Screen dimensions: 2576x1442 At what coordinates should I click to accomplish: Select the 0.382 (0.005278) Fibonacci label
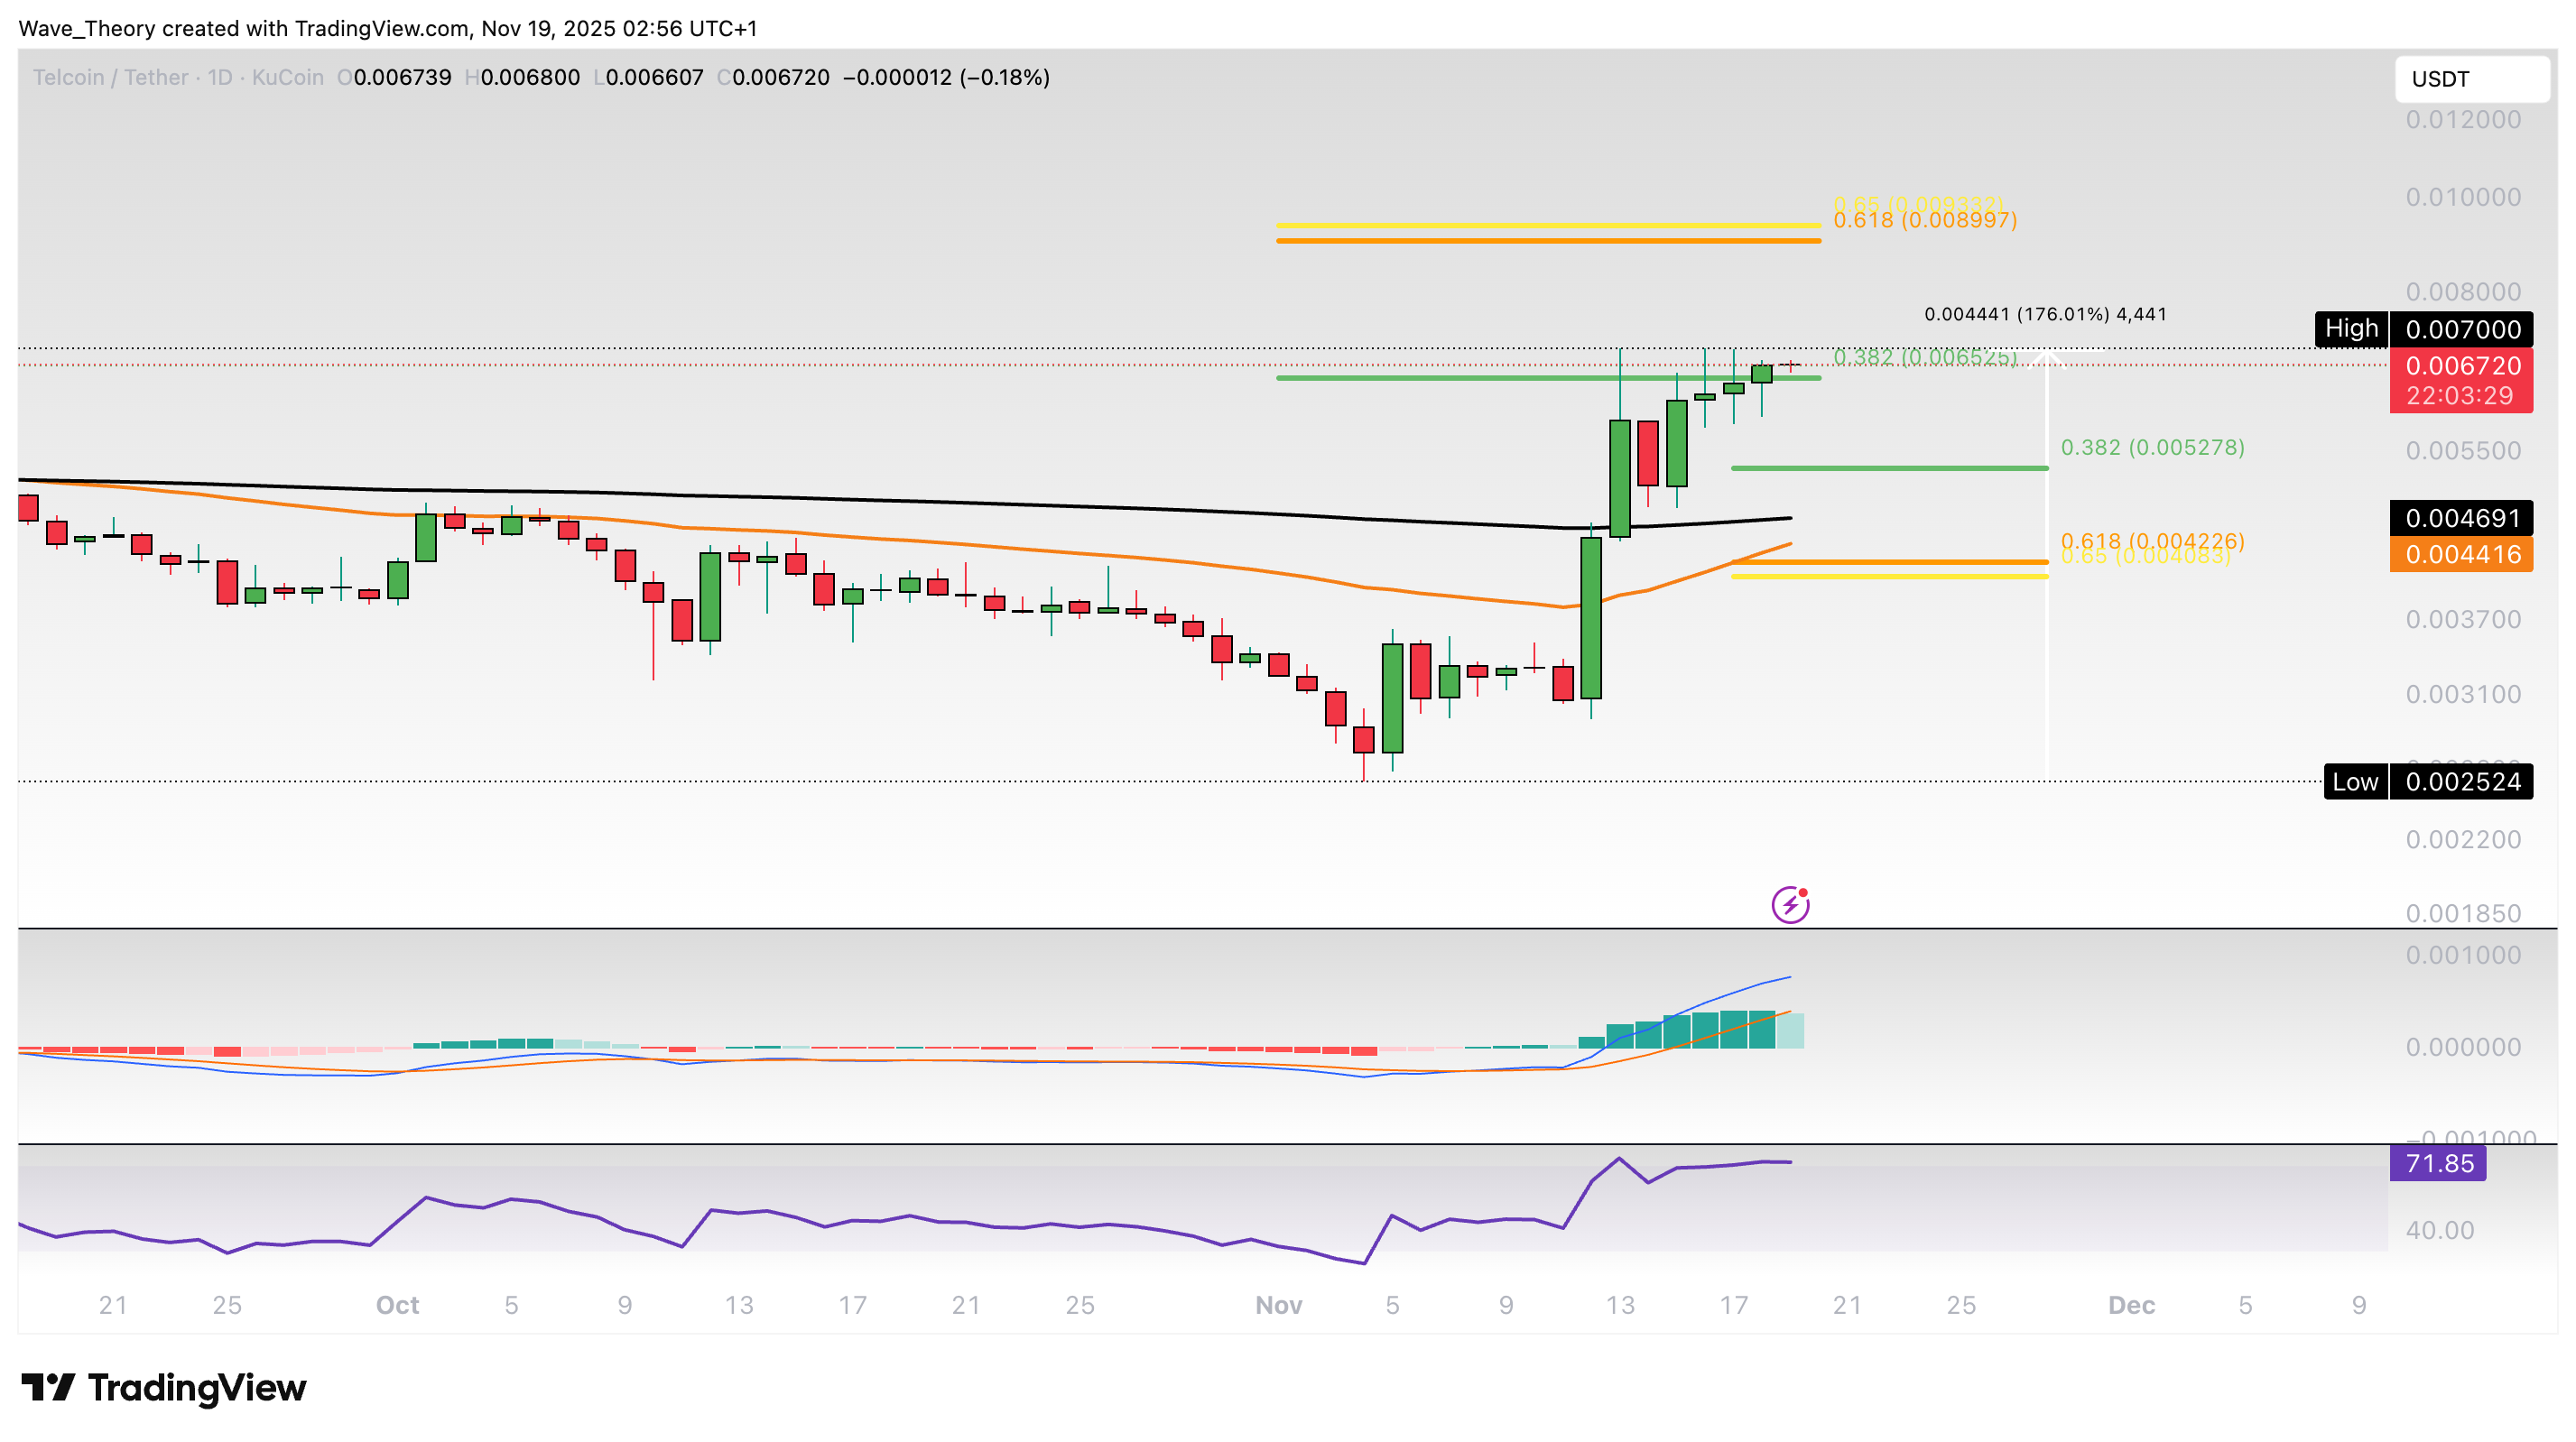(x=2152, y=447)
